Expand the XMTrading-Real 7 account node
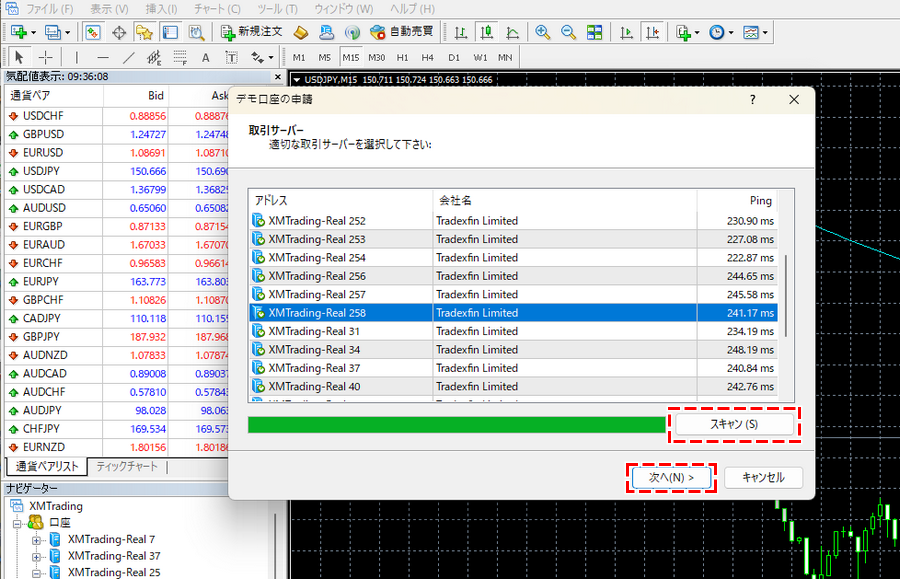The width and height of the screenshot is (900, 579). click(x=36, y=540)
